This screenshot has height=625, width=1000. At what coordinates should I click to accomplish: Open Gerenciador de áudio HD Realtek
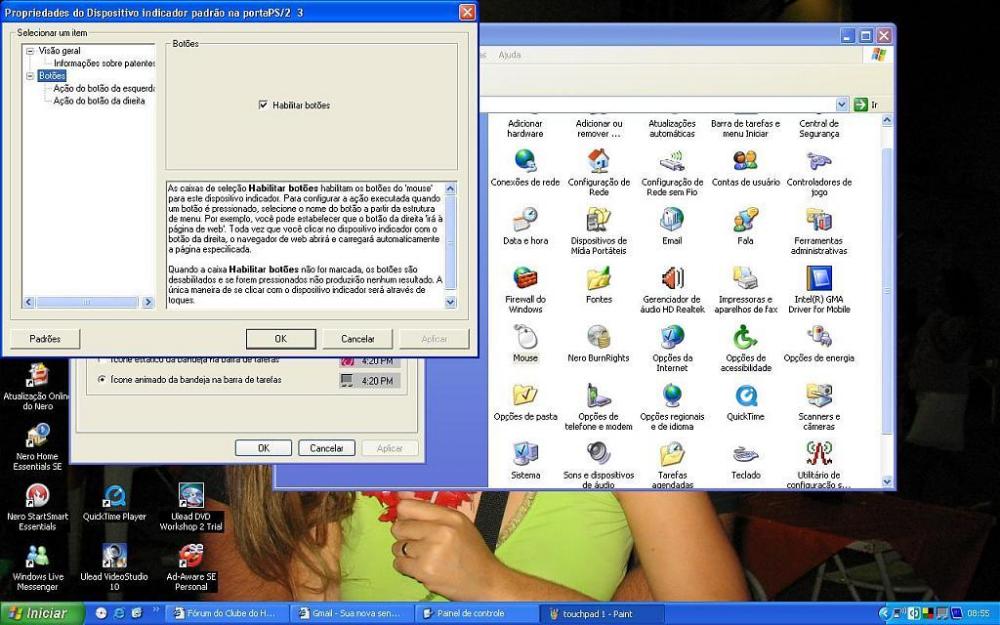pyautogui.click(x=672, y=280)
